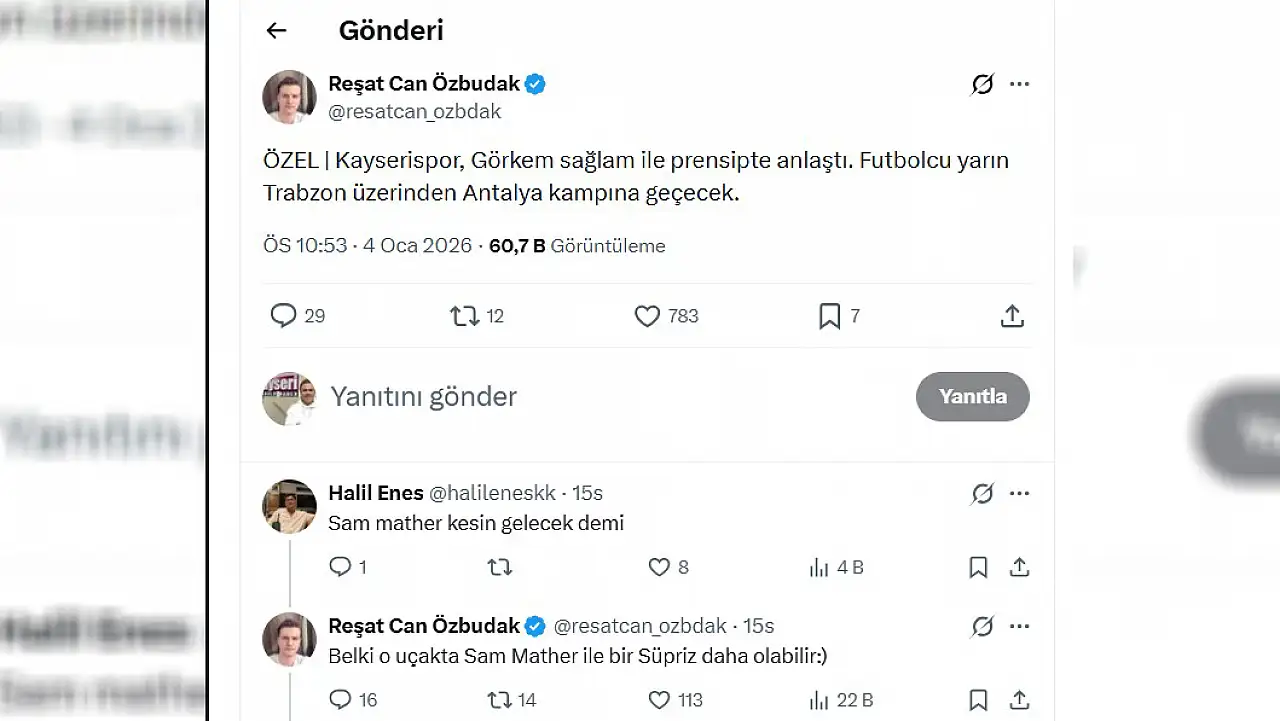Bookmark Halil Enes's reply
The width and height of the screenshot is (1280, 721).
click(978, 567)
